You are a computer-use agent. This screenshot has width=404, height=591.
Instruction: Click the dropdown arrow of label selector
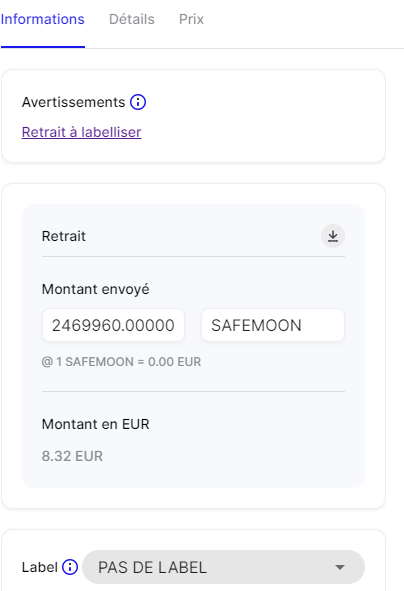340,567
